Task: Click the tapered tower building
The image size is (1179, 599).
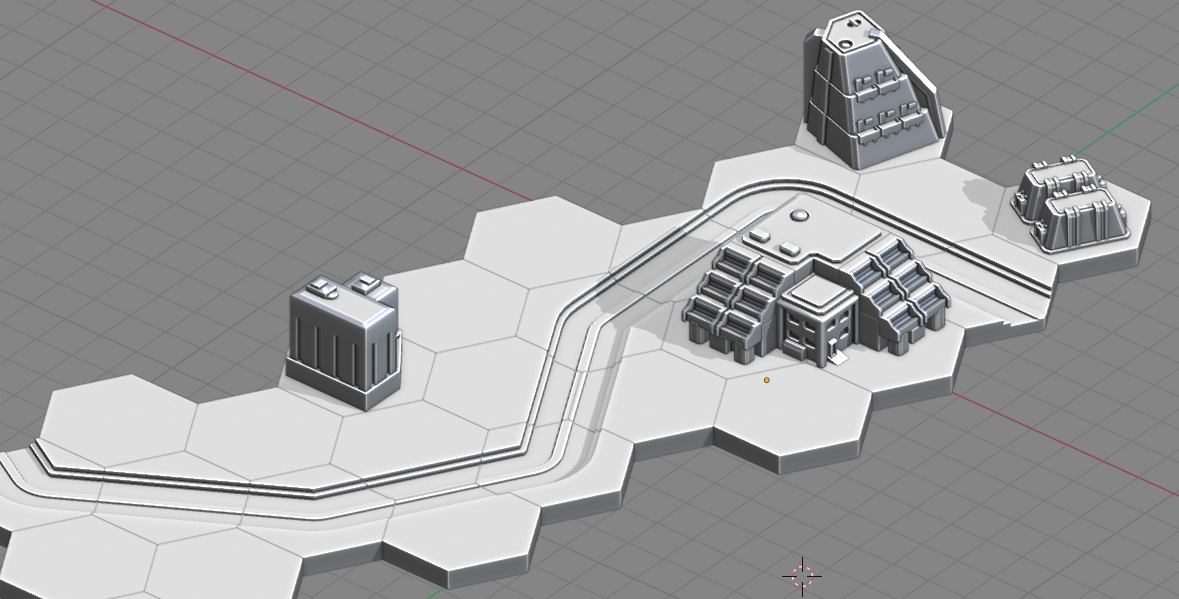Action: (x=872, y=100)
